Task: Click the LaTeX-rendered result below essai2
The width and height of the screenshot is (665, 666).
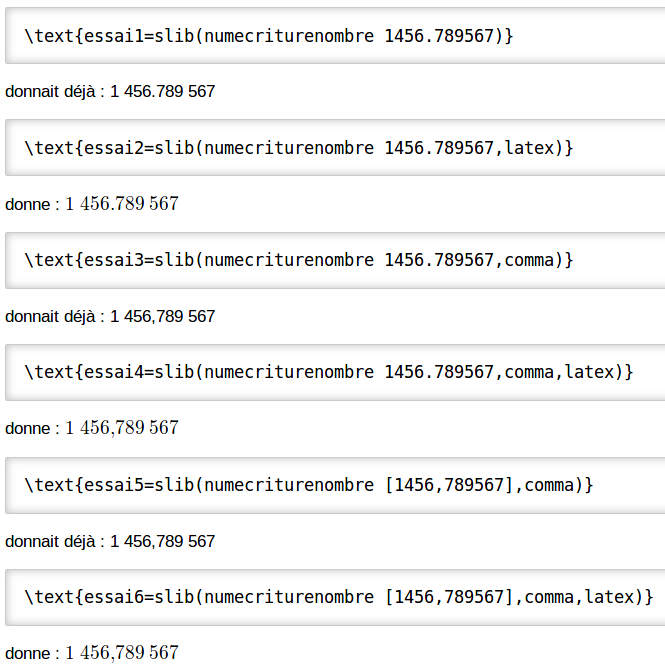Action: click(x=122, y=204)
